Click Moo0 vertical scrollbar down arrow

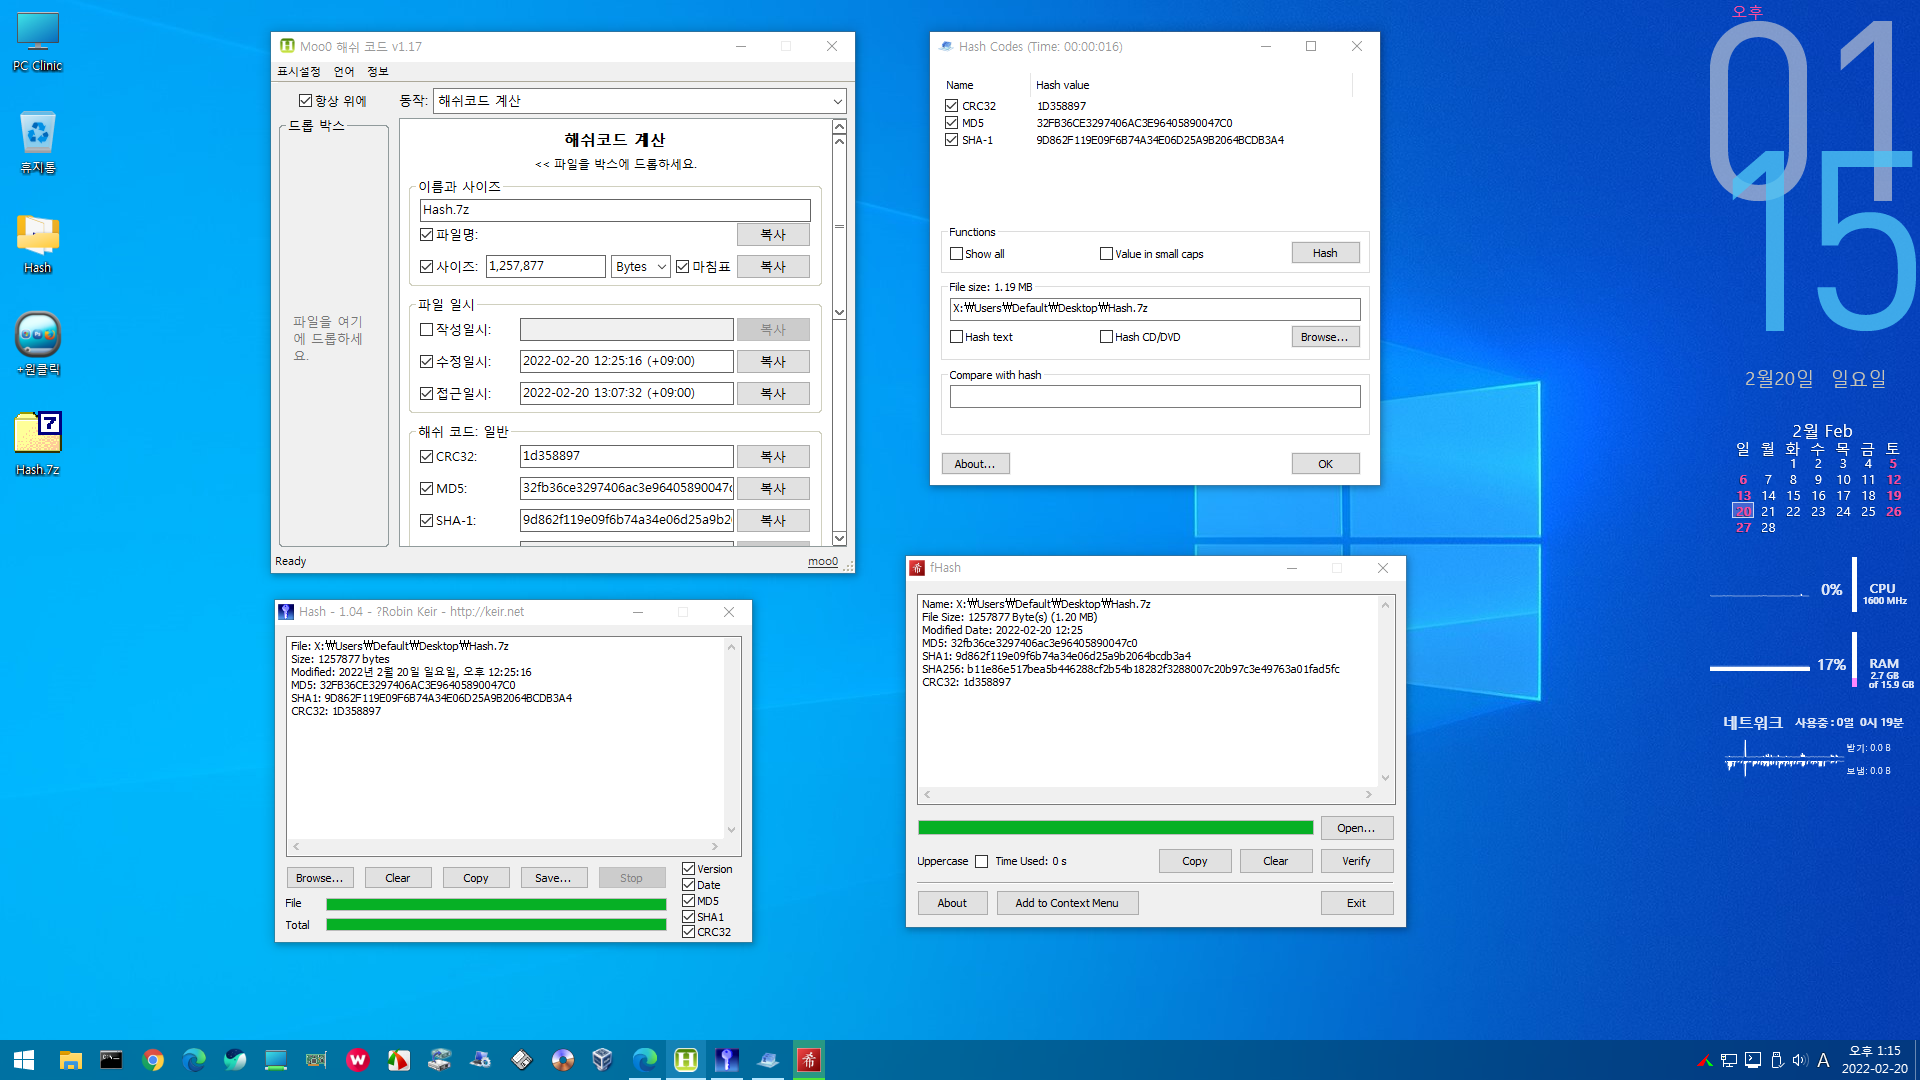[839, 539]
